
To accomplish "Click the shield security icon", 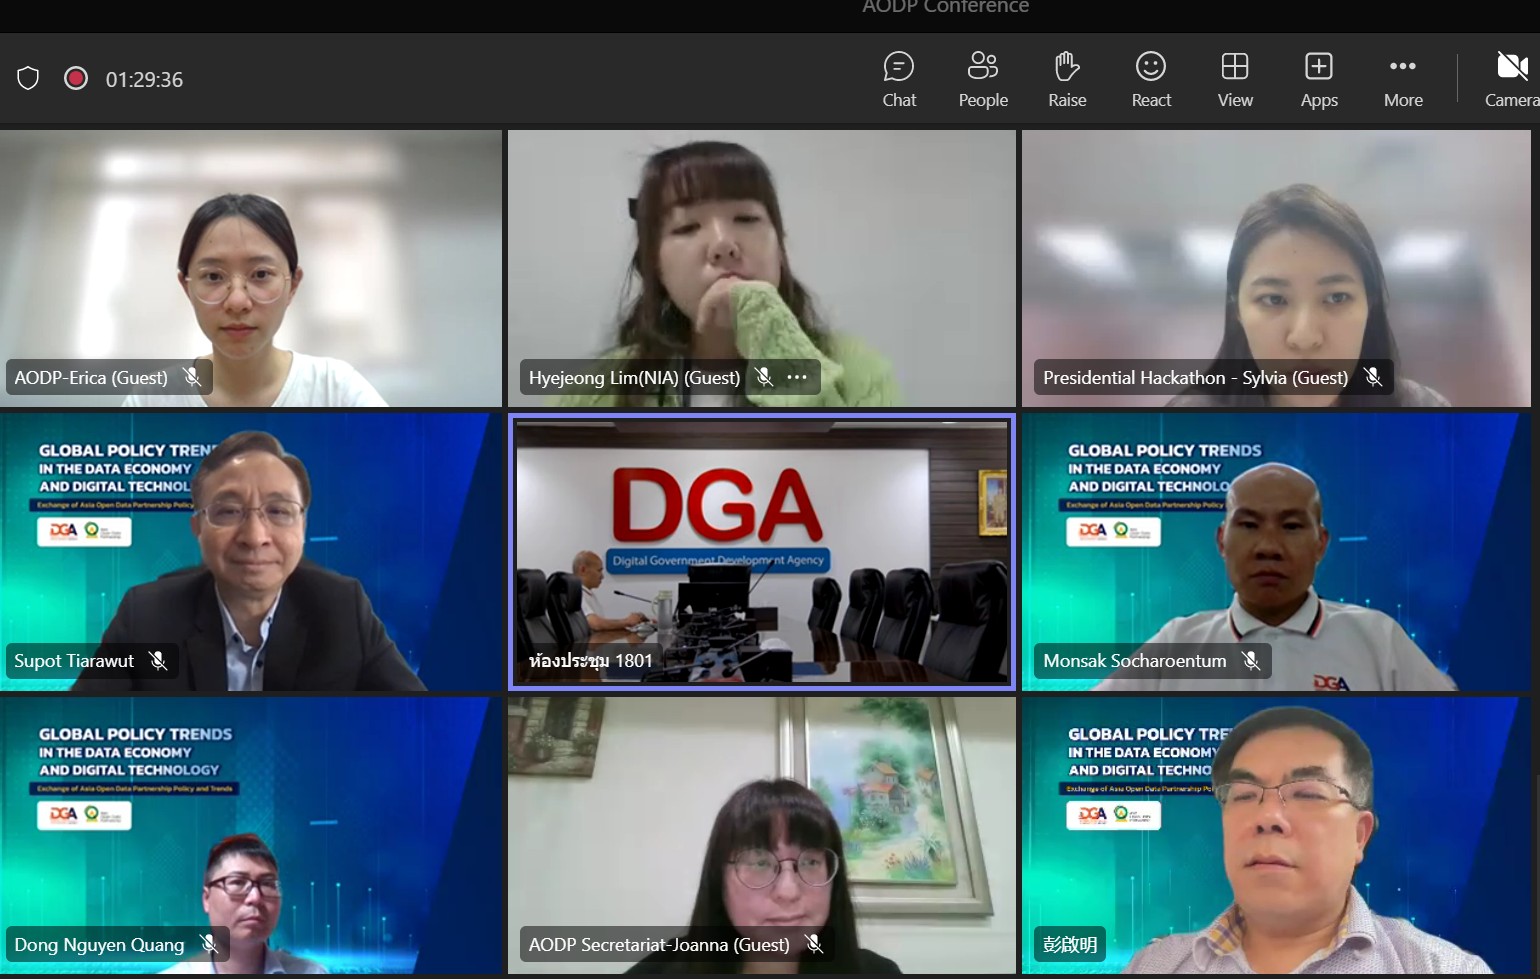I will coord(28,78).
